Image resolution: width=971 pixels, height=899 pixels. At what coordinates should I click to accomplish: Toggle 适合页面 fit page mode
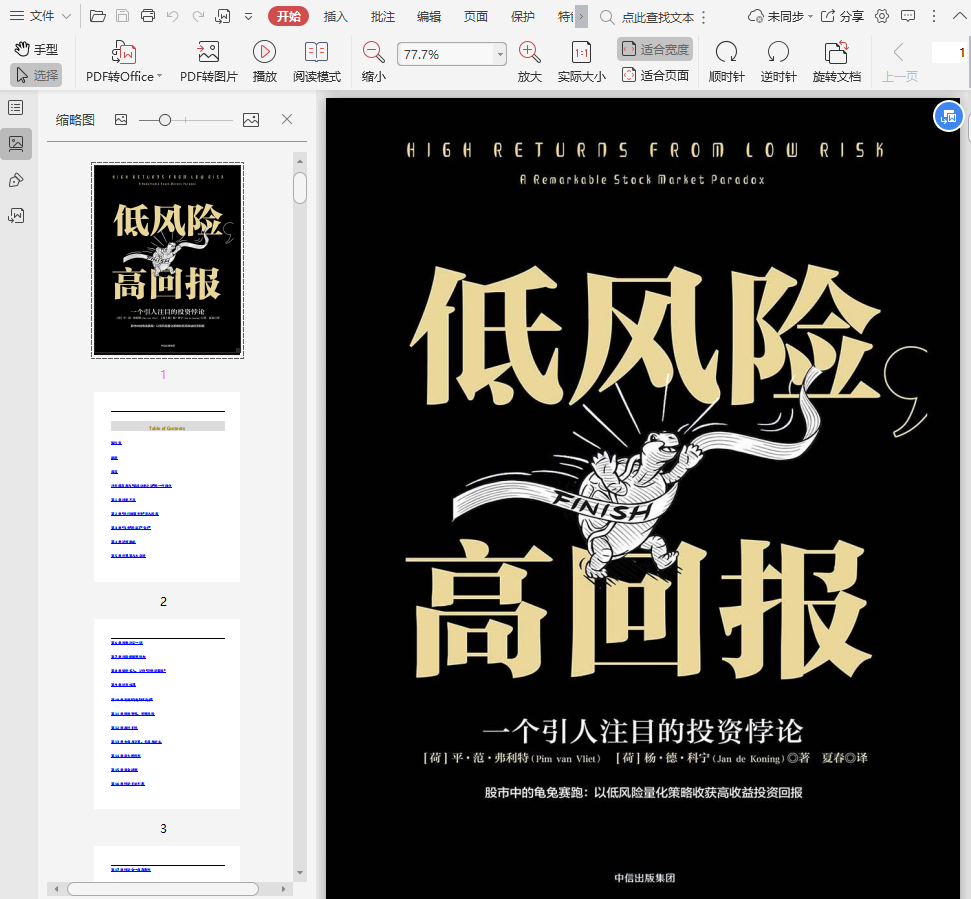point(655,75)
